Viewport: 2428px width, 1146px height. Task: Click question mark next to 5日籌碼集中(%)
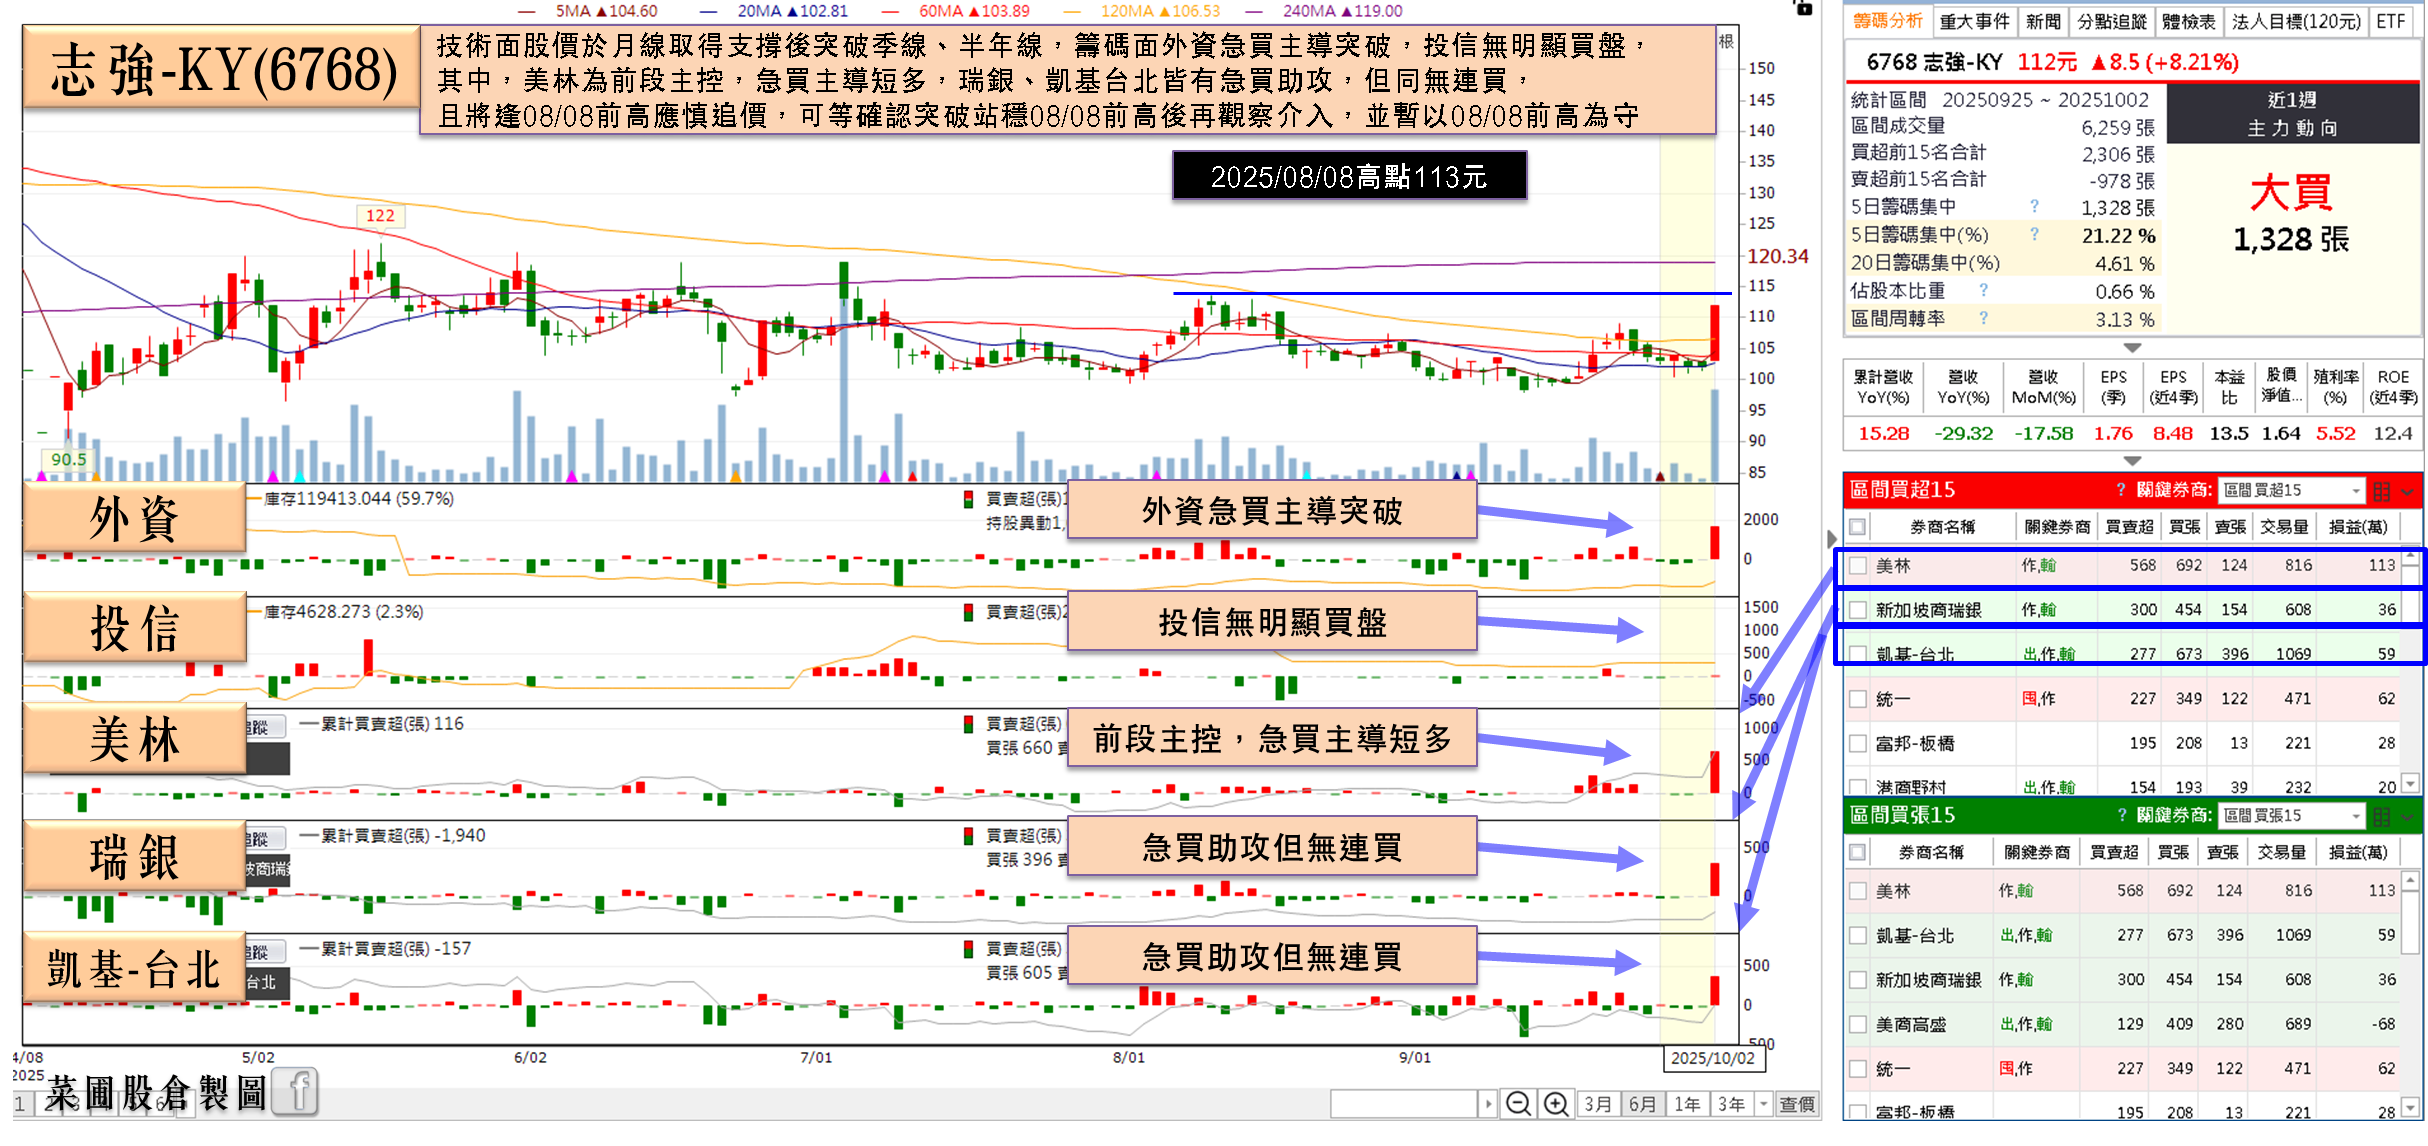click(2034, 235)
